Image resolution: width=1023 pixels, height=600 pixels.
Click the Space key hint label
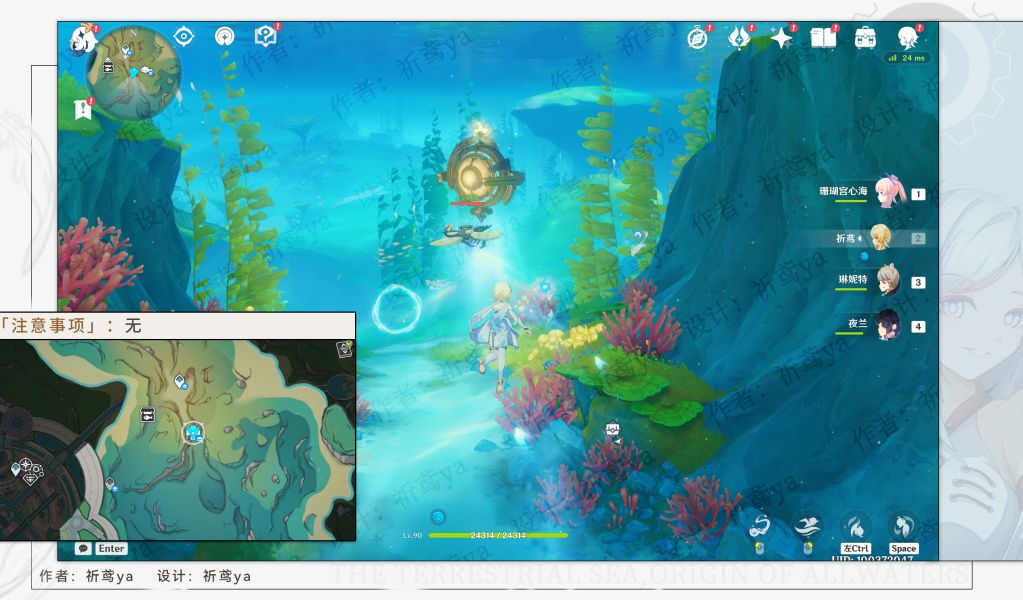tap(904, 548)
